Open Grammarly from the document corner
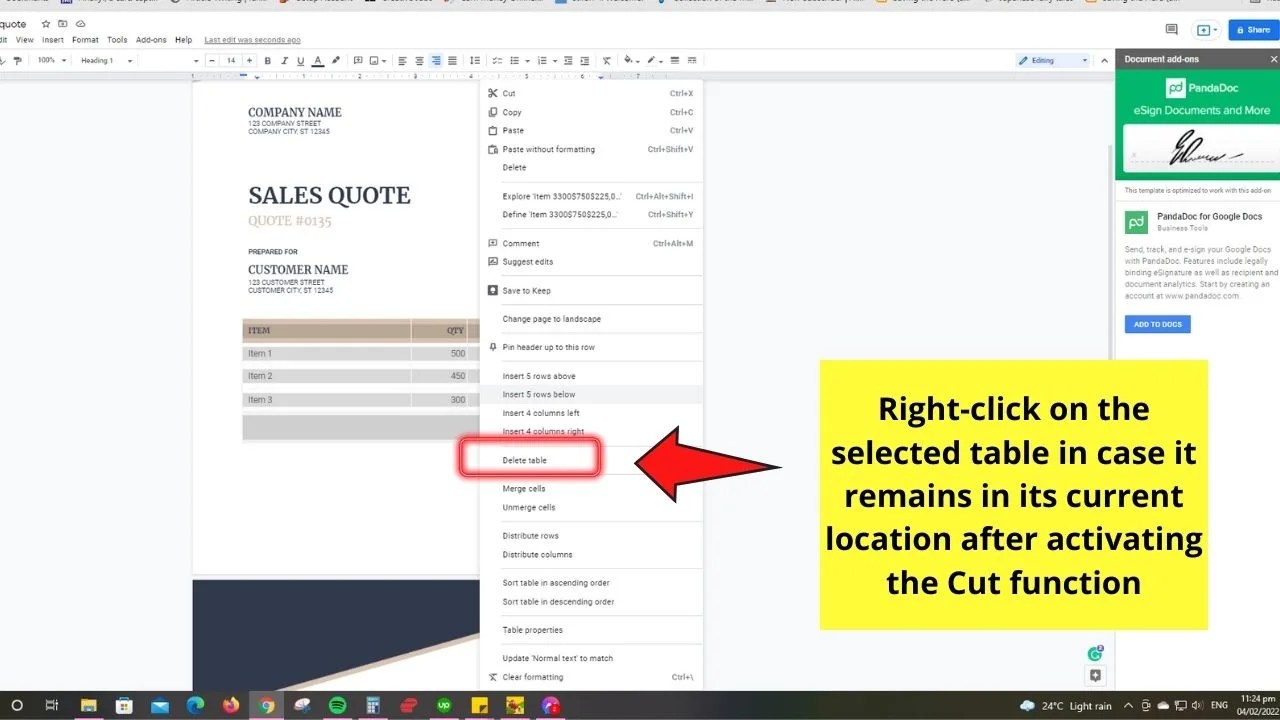Viewport: 1280px width, 720px height. 1094,652
